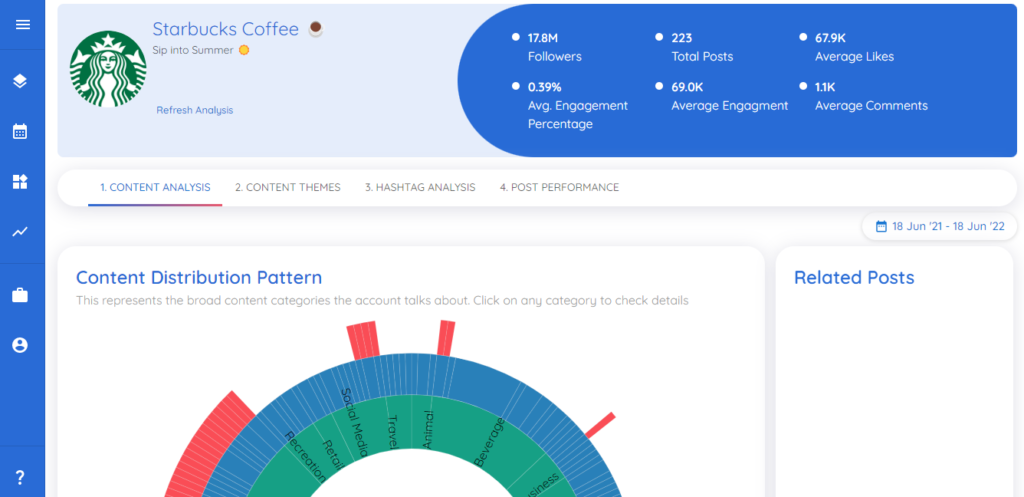
Task: Click the Starbucks logo avatar
Action: (x=108, y=69)
